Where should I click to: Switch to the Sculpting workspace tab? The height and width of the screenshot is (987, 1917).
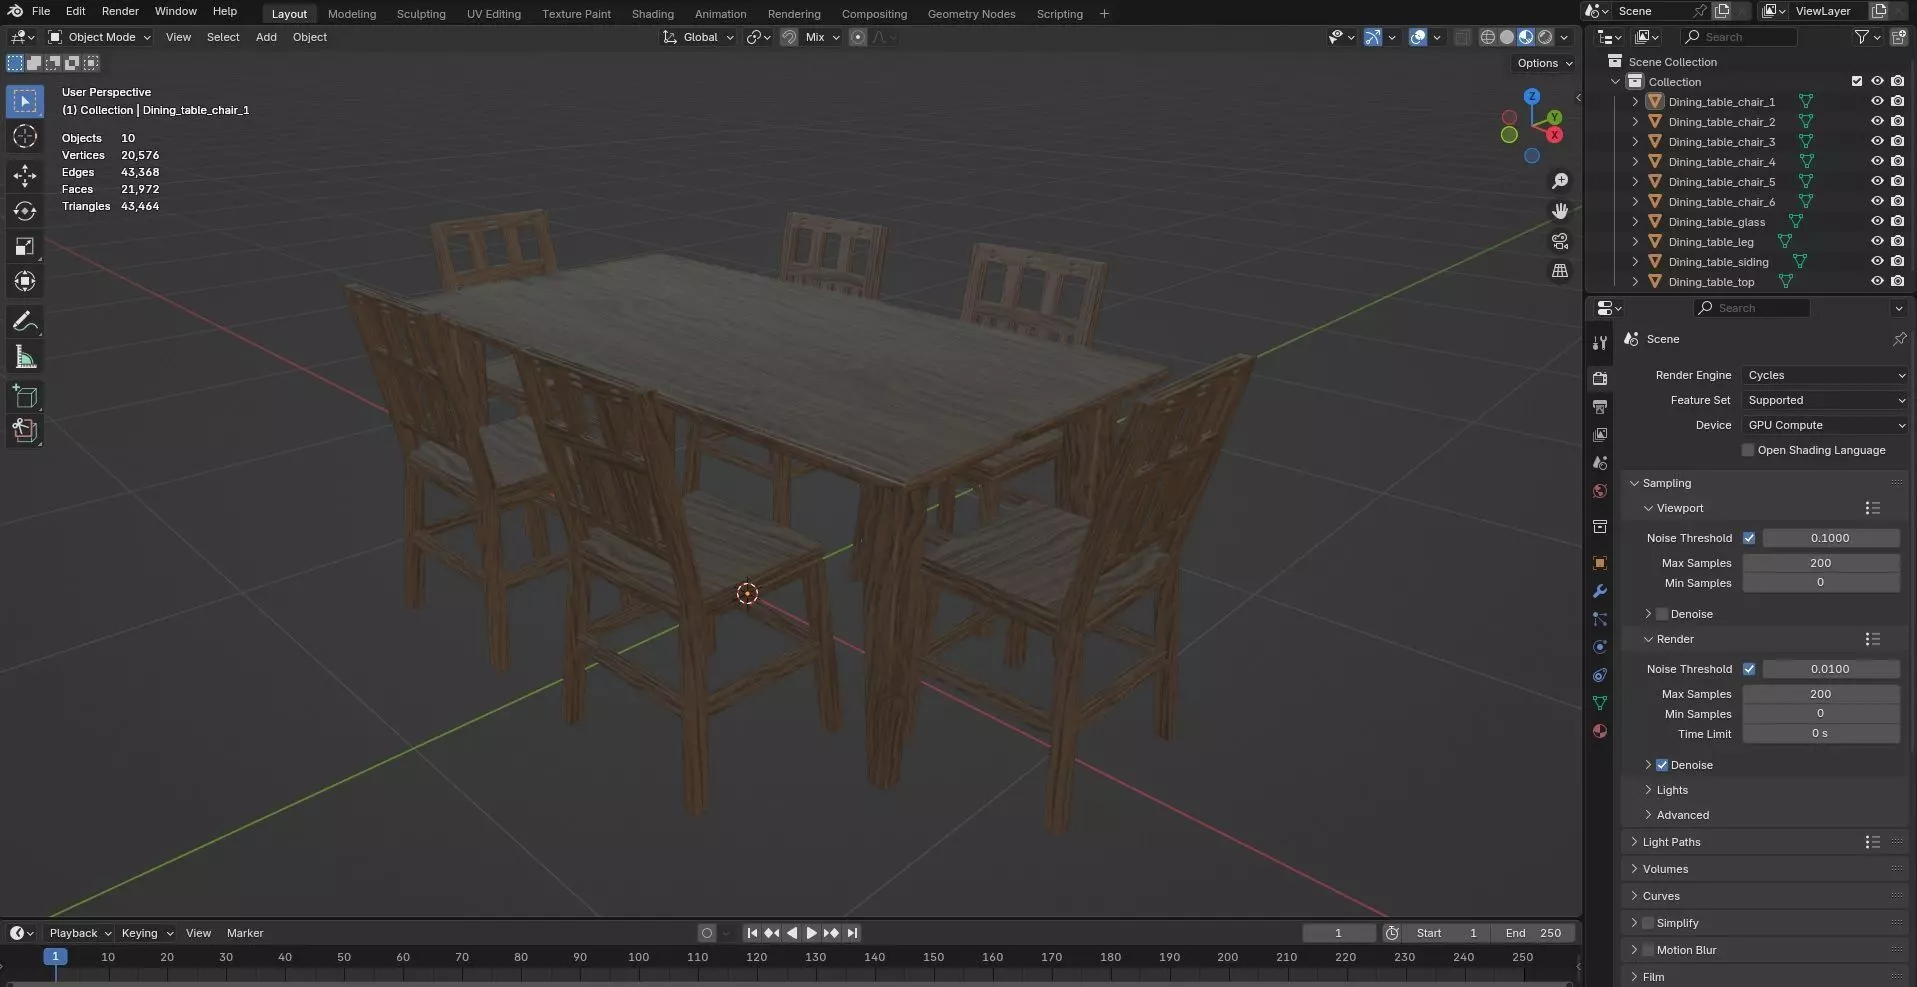pyautogui.click(x=421, y=14)
